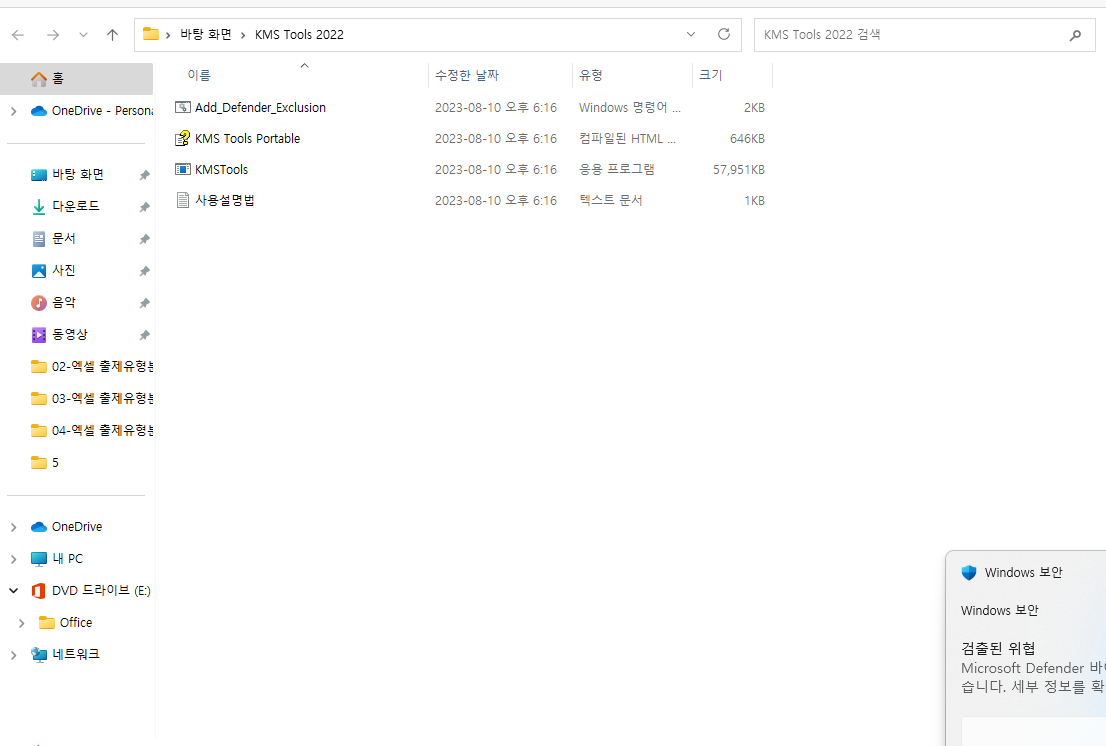
Task: Open DVD 드라이브 (E:) in sidebar
Action: tap(90, 590)
